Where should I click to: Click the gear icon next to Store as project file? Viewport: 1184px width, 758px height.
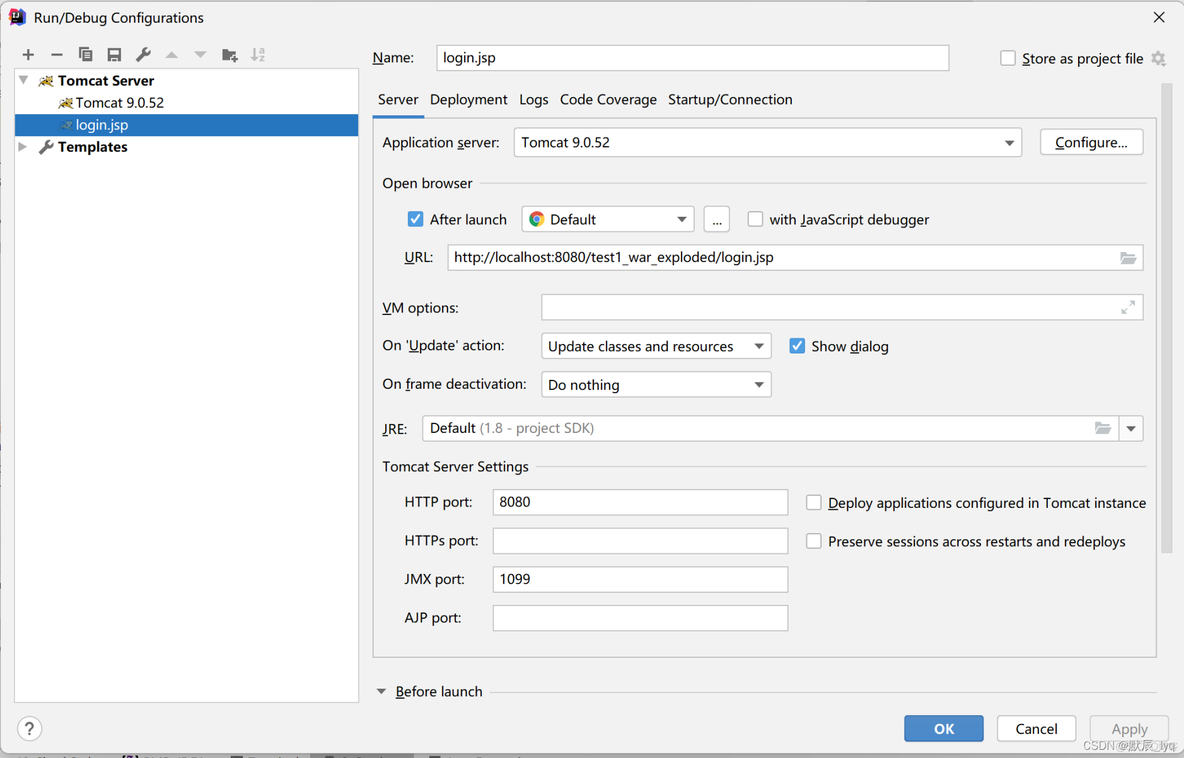[1158, 58]
